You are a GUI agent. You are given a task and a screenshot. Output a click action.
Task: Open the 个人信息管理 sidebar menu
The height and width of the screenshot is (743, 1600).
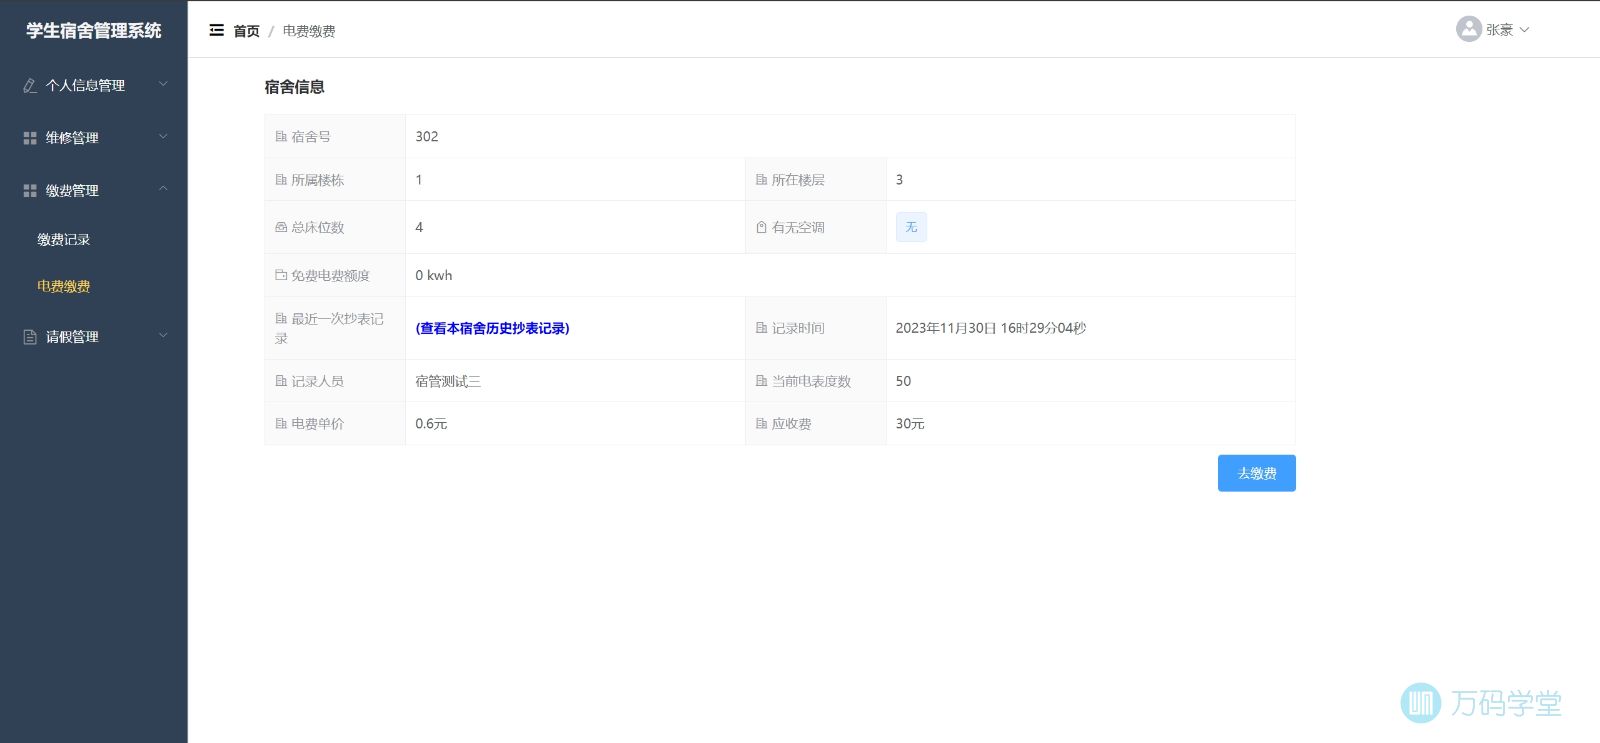coord(94,86)
